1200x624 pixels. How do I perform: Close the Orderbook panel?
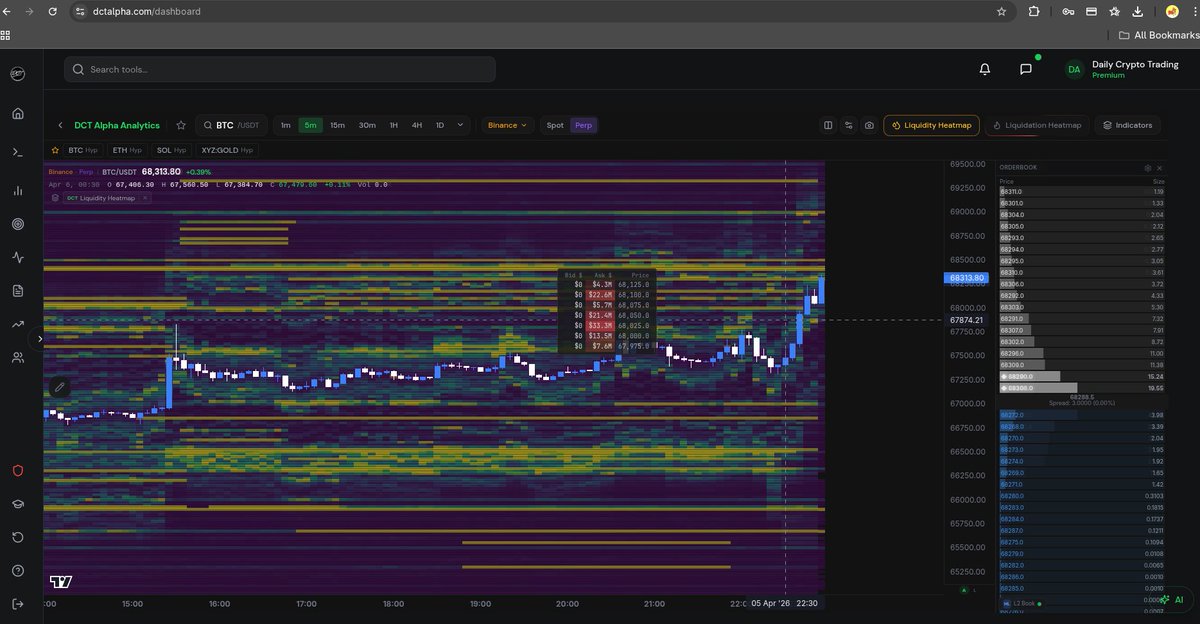1160,168
